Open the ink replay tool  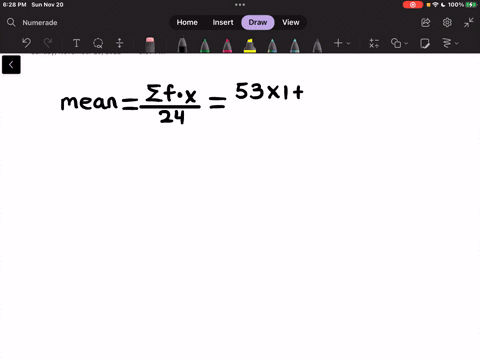pyautogui.click(x=447, y=43)
